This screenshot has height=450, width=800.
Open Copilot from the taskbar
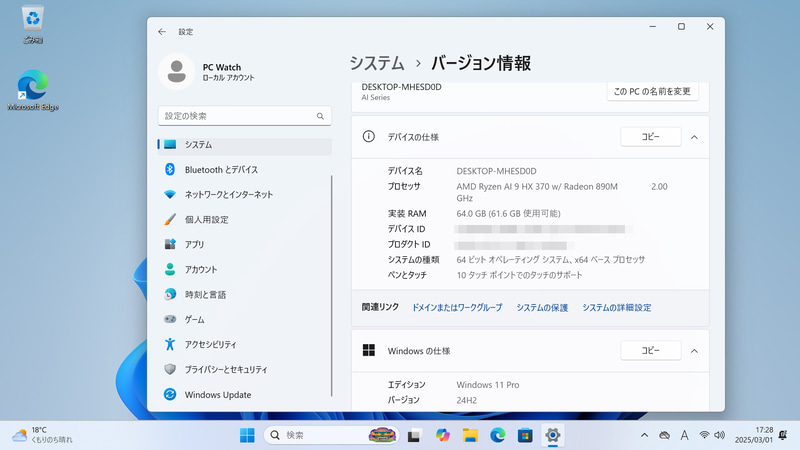click(x=442, y=435)
